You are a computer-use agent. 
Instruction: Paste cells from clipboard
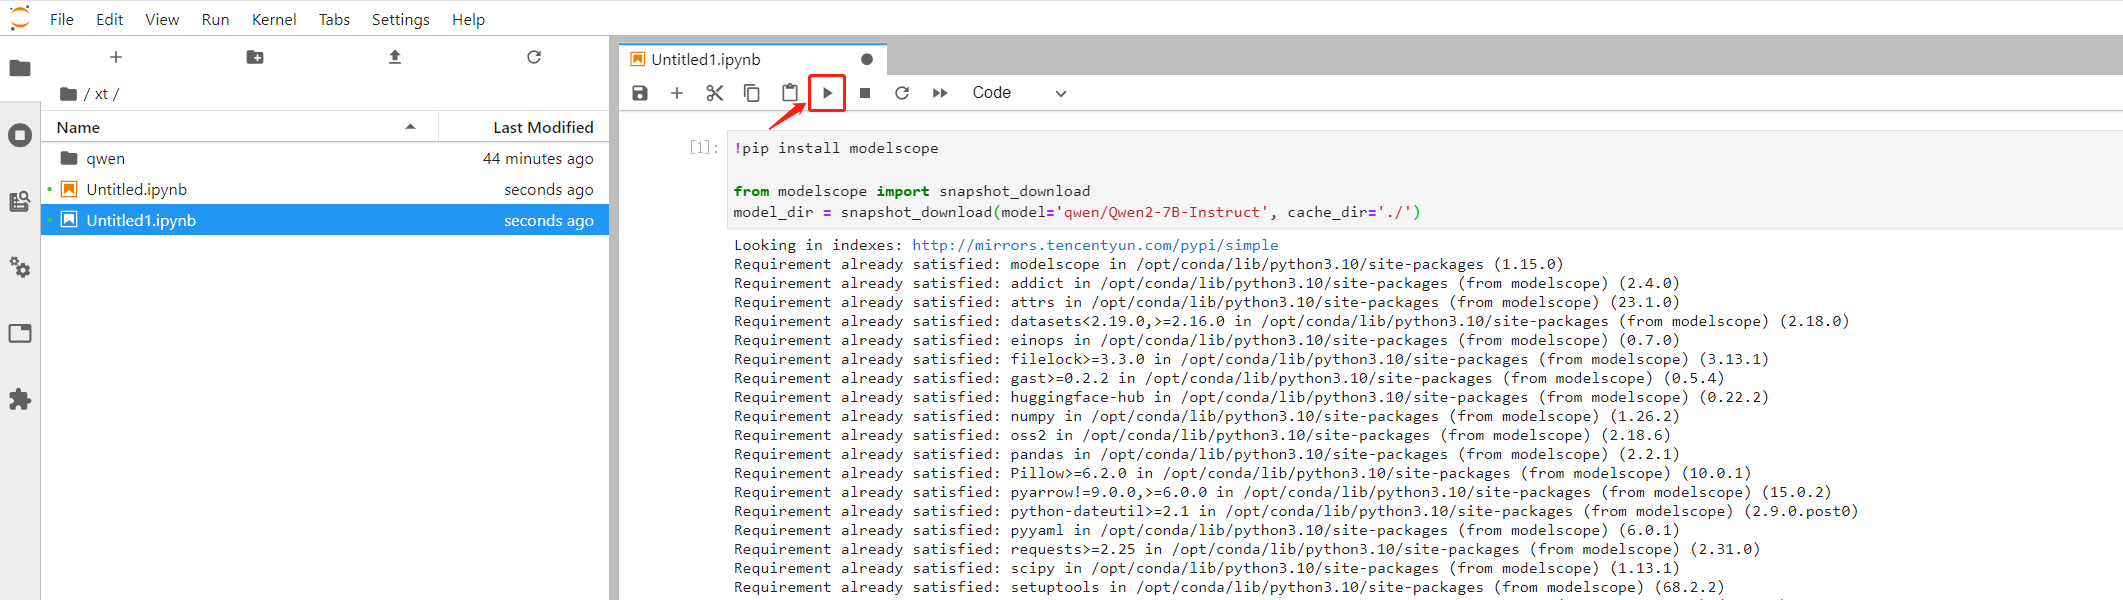(790, 93)
